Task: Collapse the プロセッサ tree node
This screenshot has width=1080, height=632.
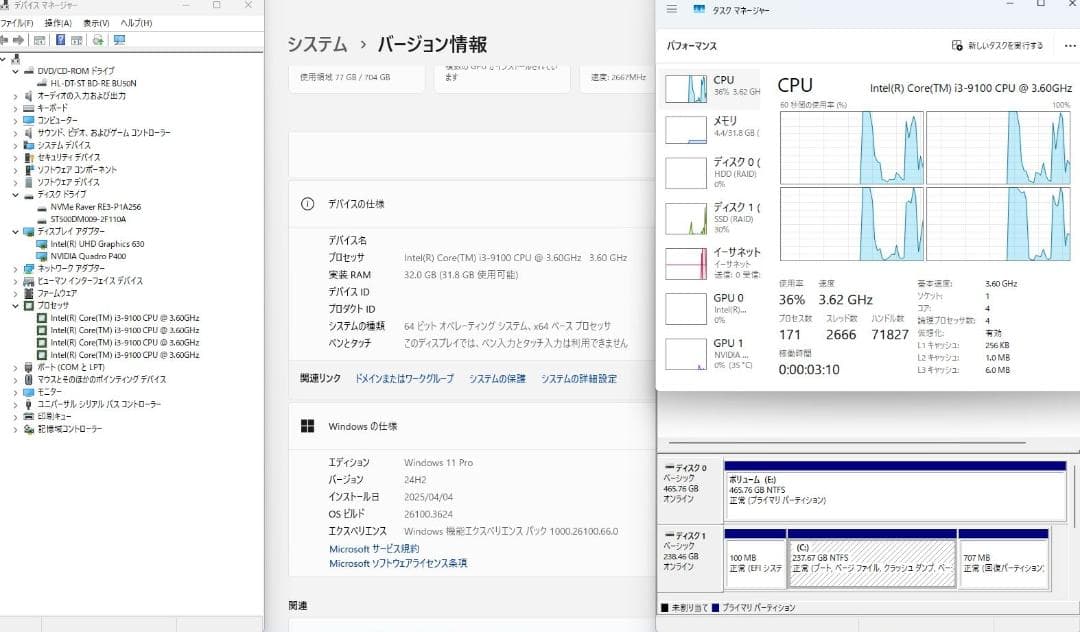Action: (13, 306)
